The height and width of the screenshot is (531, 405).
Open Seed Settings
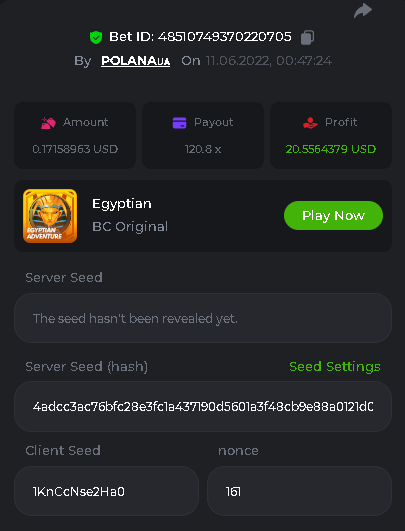click(x=335, y=366)
